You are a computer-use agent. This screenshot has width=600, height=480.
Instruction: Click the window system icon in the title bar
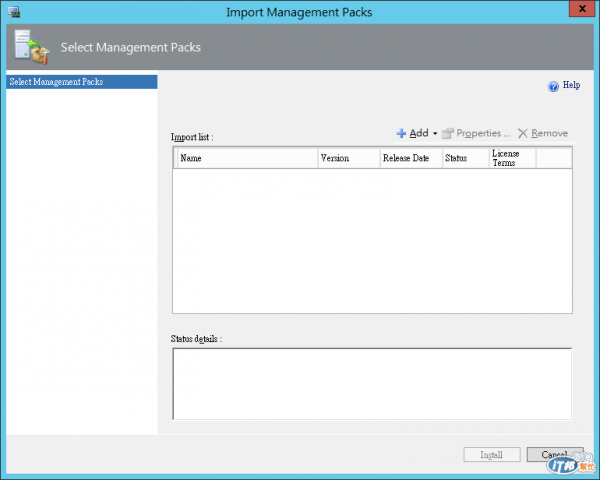pos(14,12)
